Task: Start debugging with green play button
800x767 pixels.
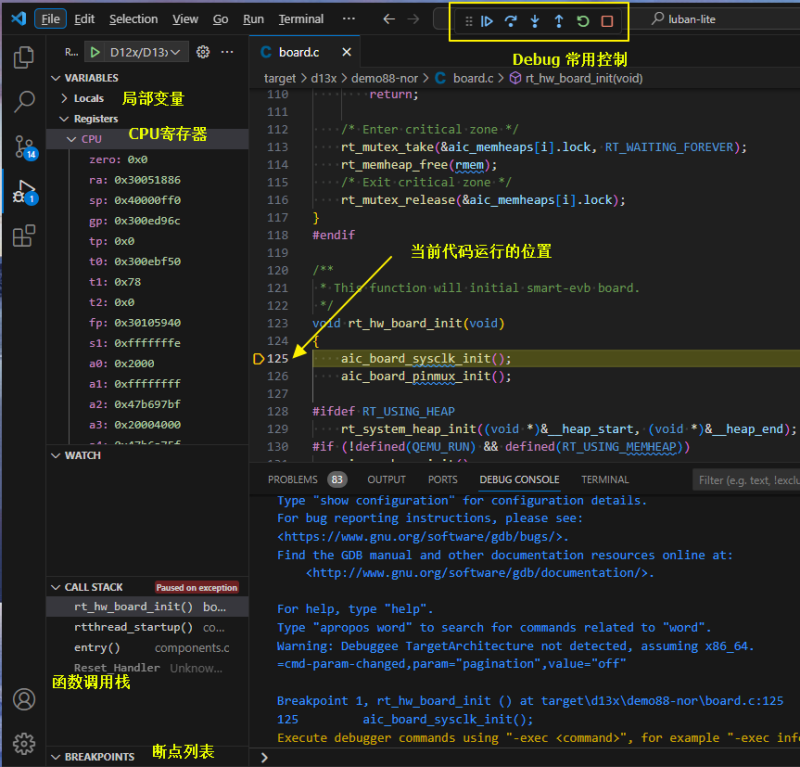Action: point(95,52)
